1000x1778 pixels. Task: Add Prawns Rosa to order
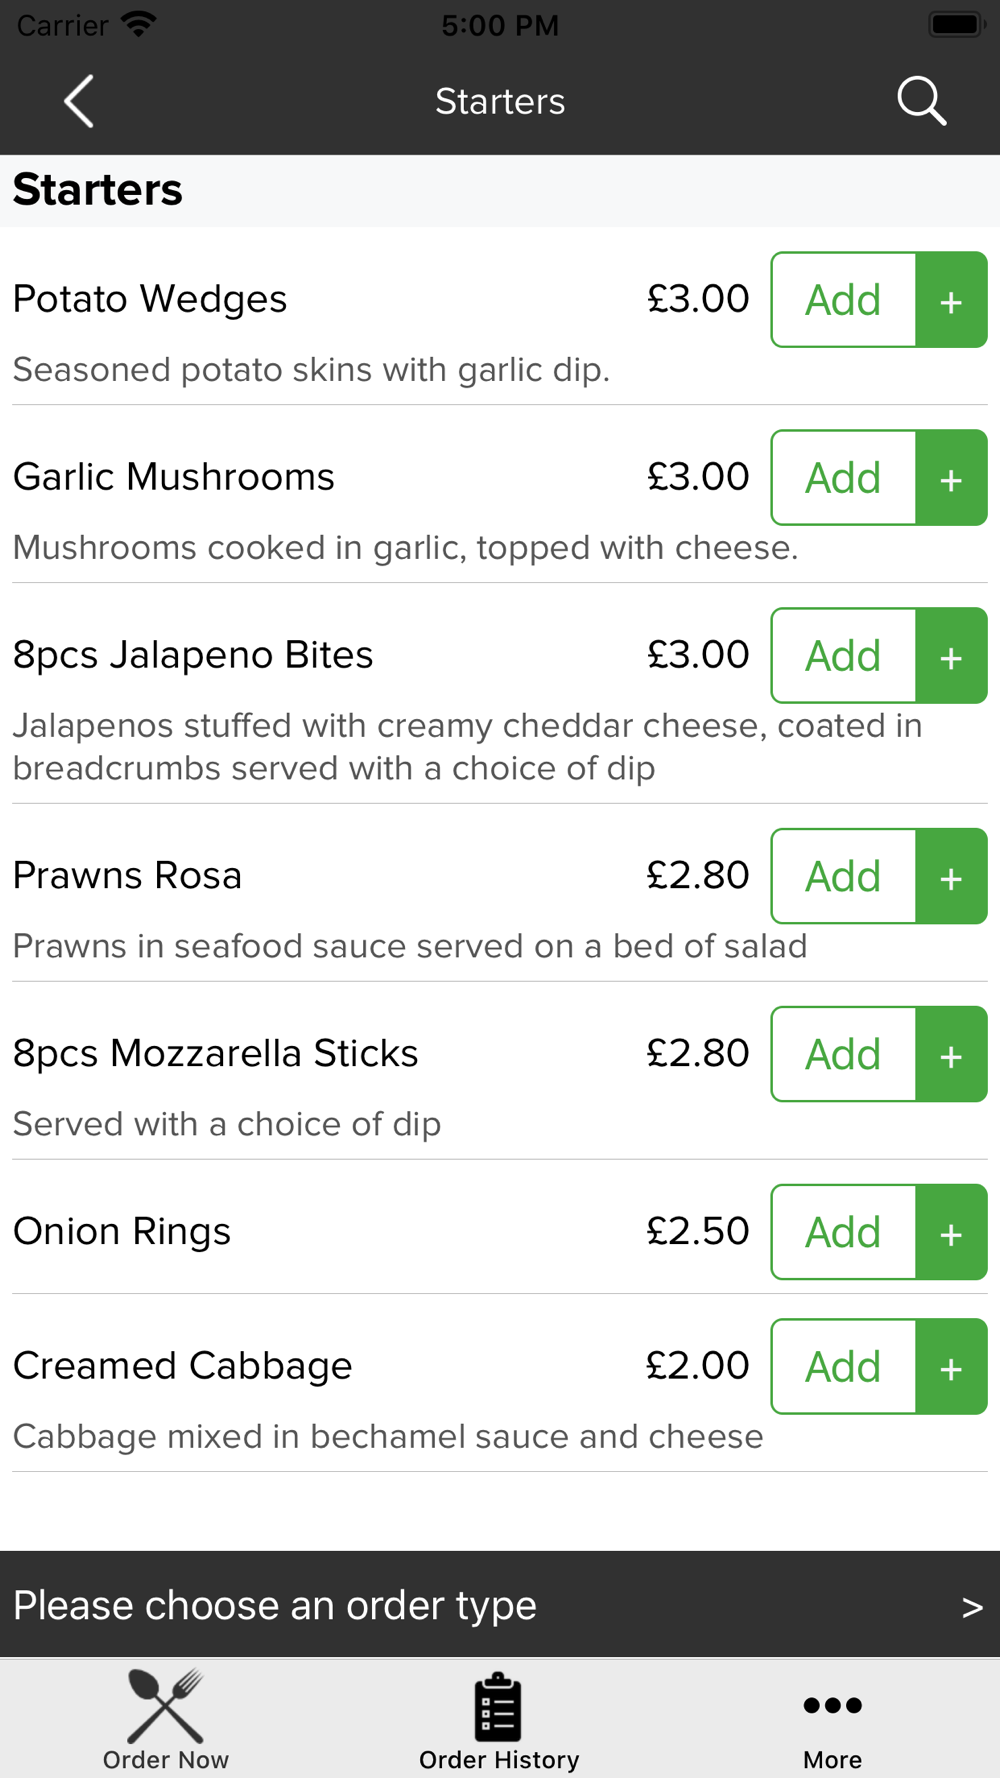tap(844, 876)
